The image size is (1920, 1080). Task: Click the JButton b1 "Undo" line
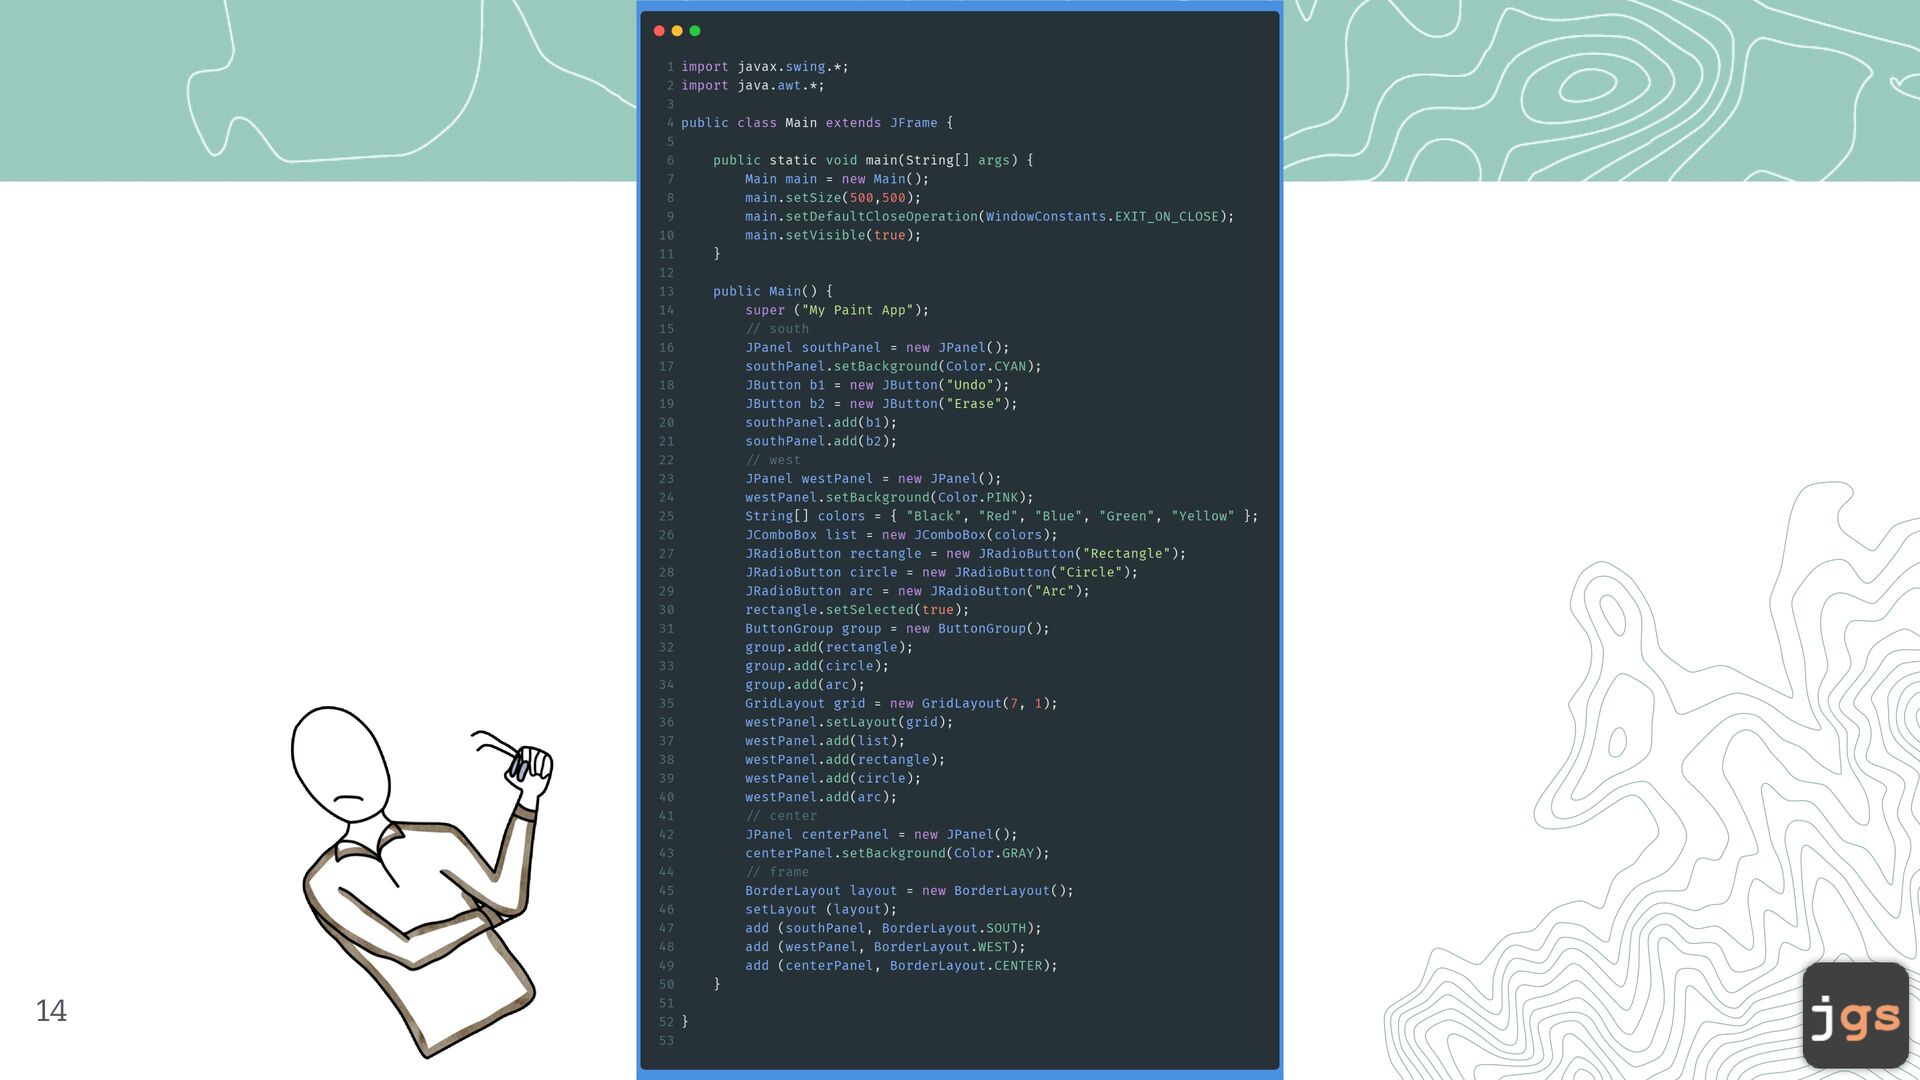tap(877, 385)
